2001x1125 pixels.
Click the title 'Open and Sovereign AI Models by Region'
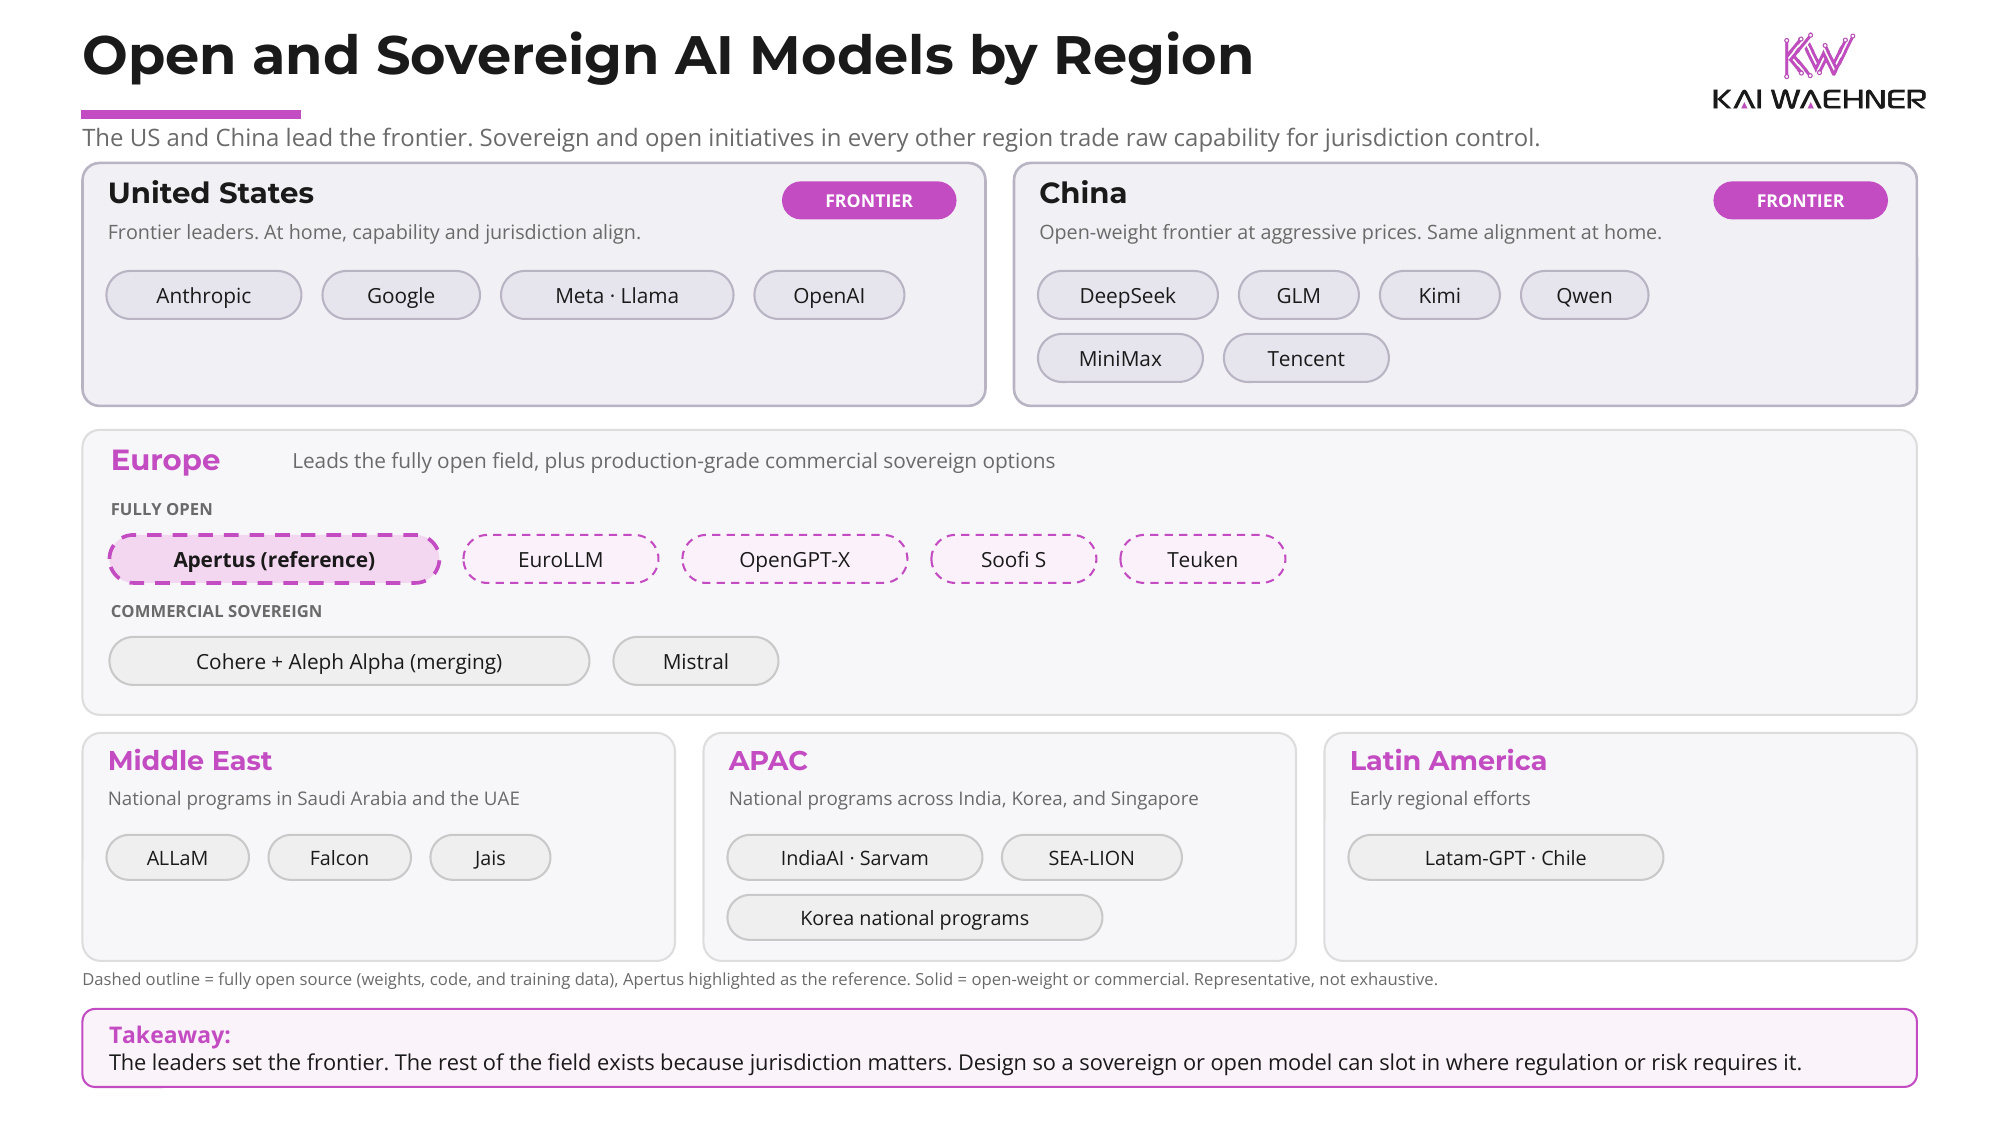coord(668,55)
